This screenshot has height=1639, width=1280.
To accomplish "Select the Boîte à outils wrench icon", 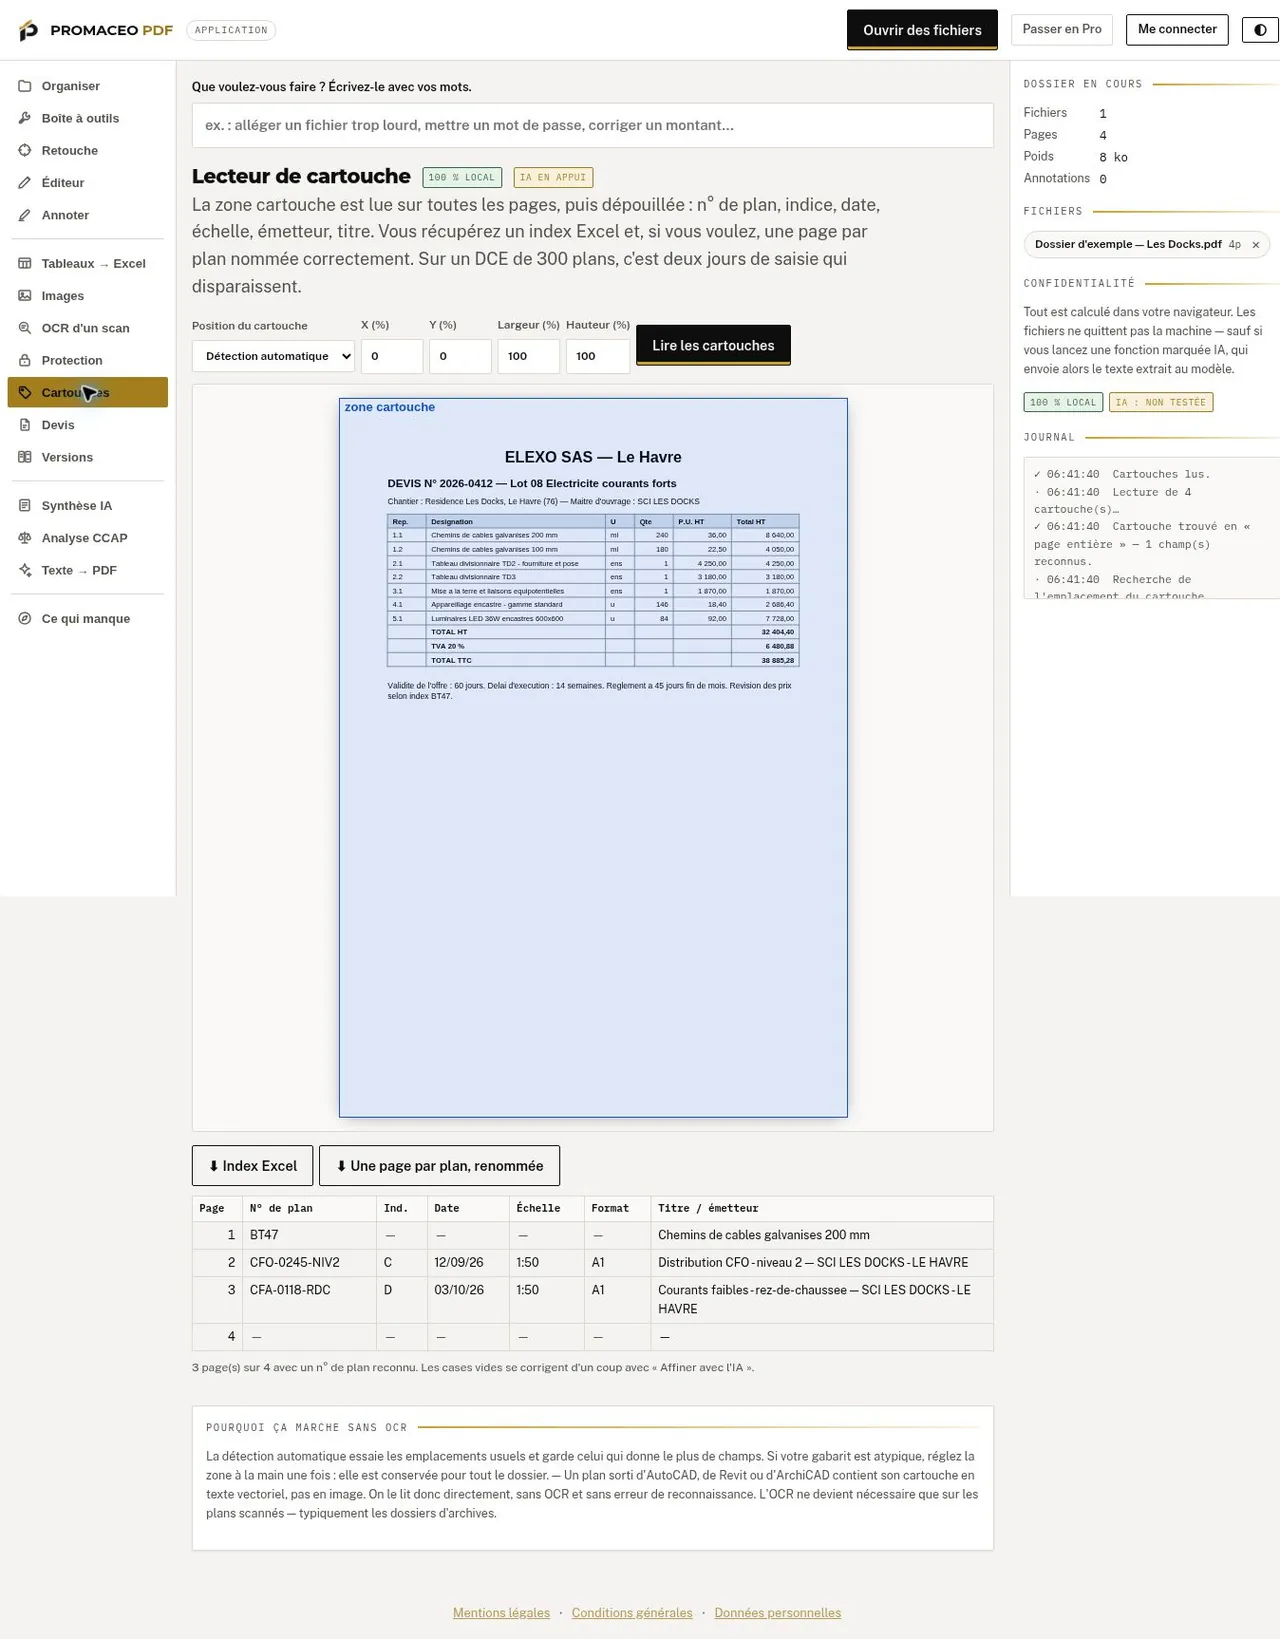I will point(25,118).
